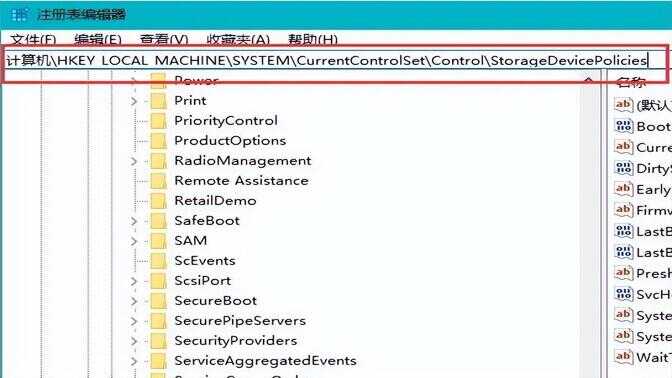672x378 pixels.
Task: Open the 文件(F) menu
Action: [x=33, y=39]
